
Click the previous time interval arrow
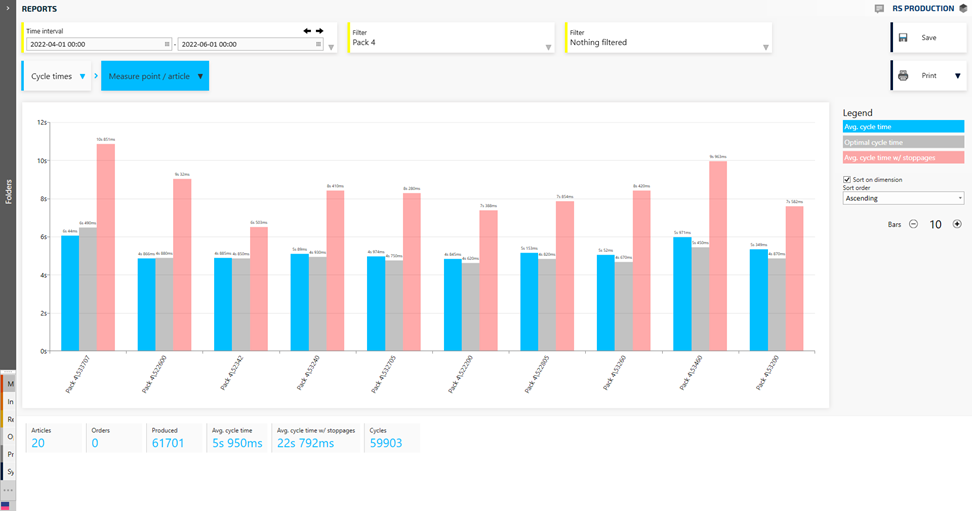pos(307,31)
